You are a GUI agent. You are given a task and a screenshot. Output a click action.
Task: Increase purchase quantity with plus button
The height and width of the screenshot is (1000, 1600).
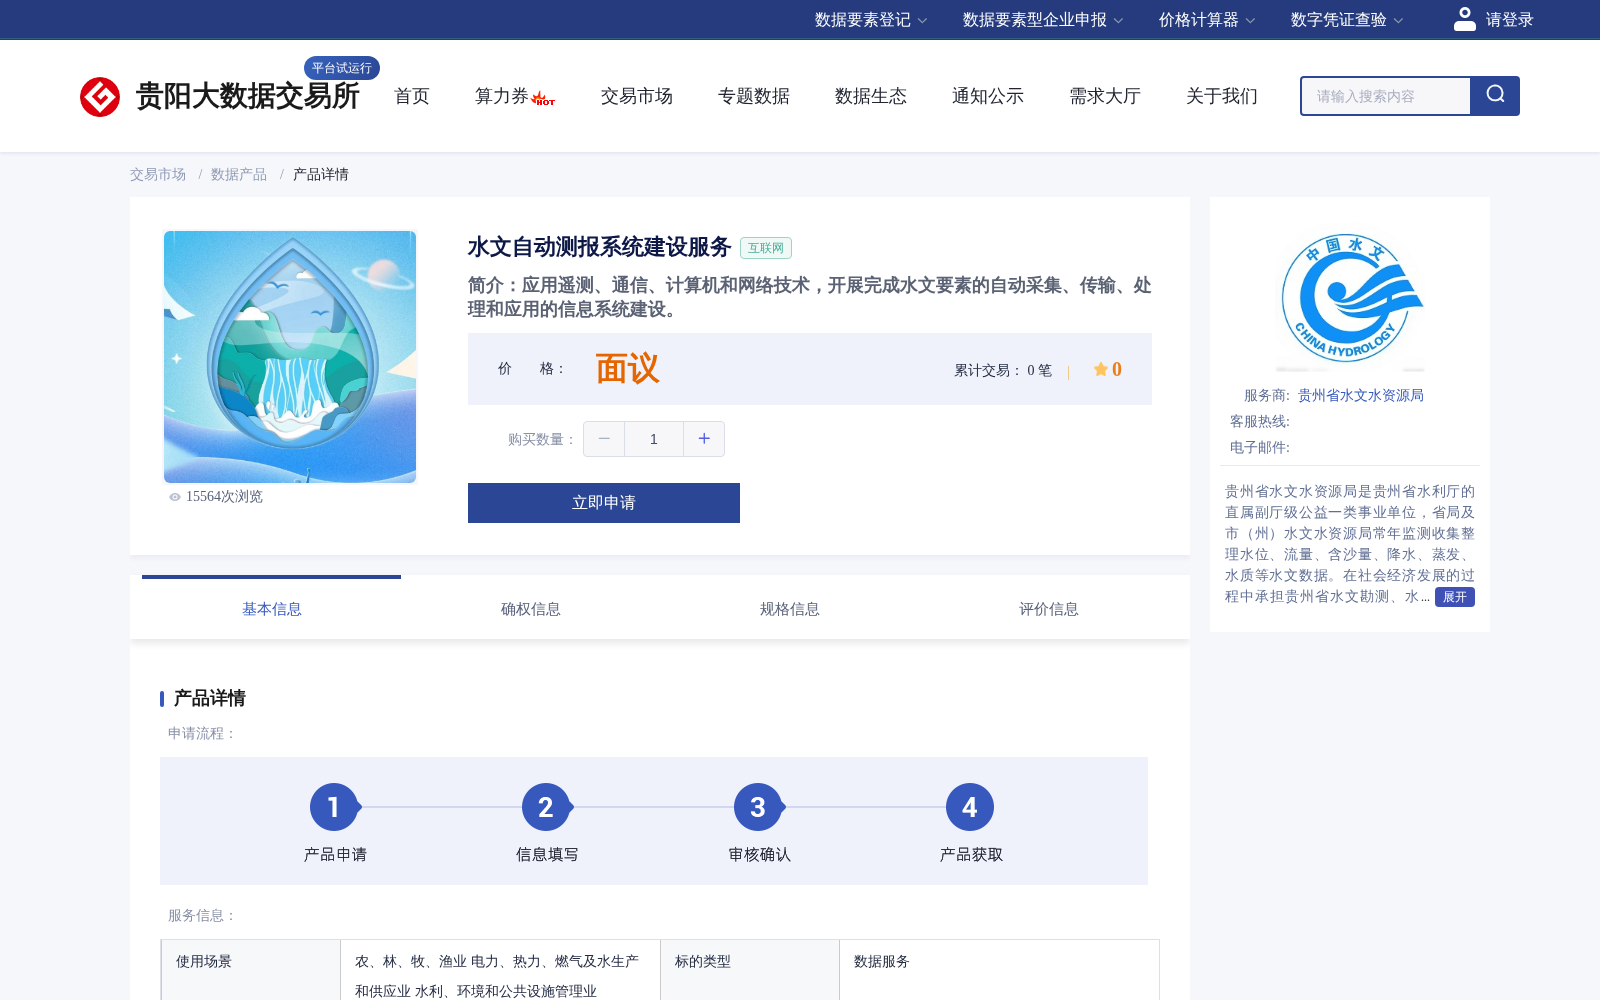[x=704, y=439]
